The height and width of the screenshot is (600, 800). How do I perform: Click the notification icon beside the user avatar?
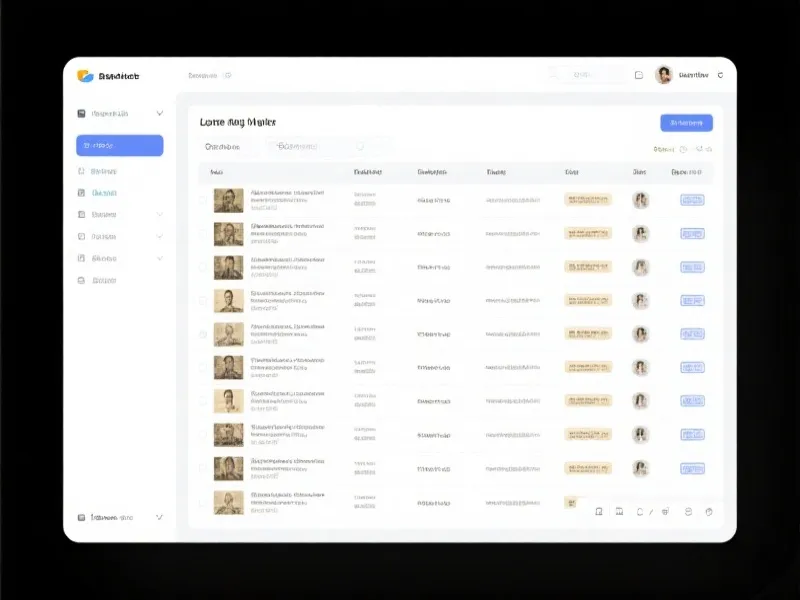coord(639,75)
